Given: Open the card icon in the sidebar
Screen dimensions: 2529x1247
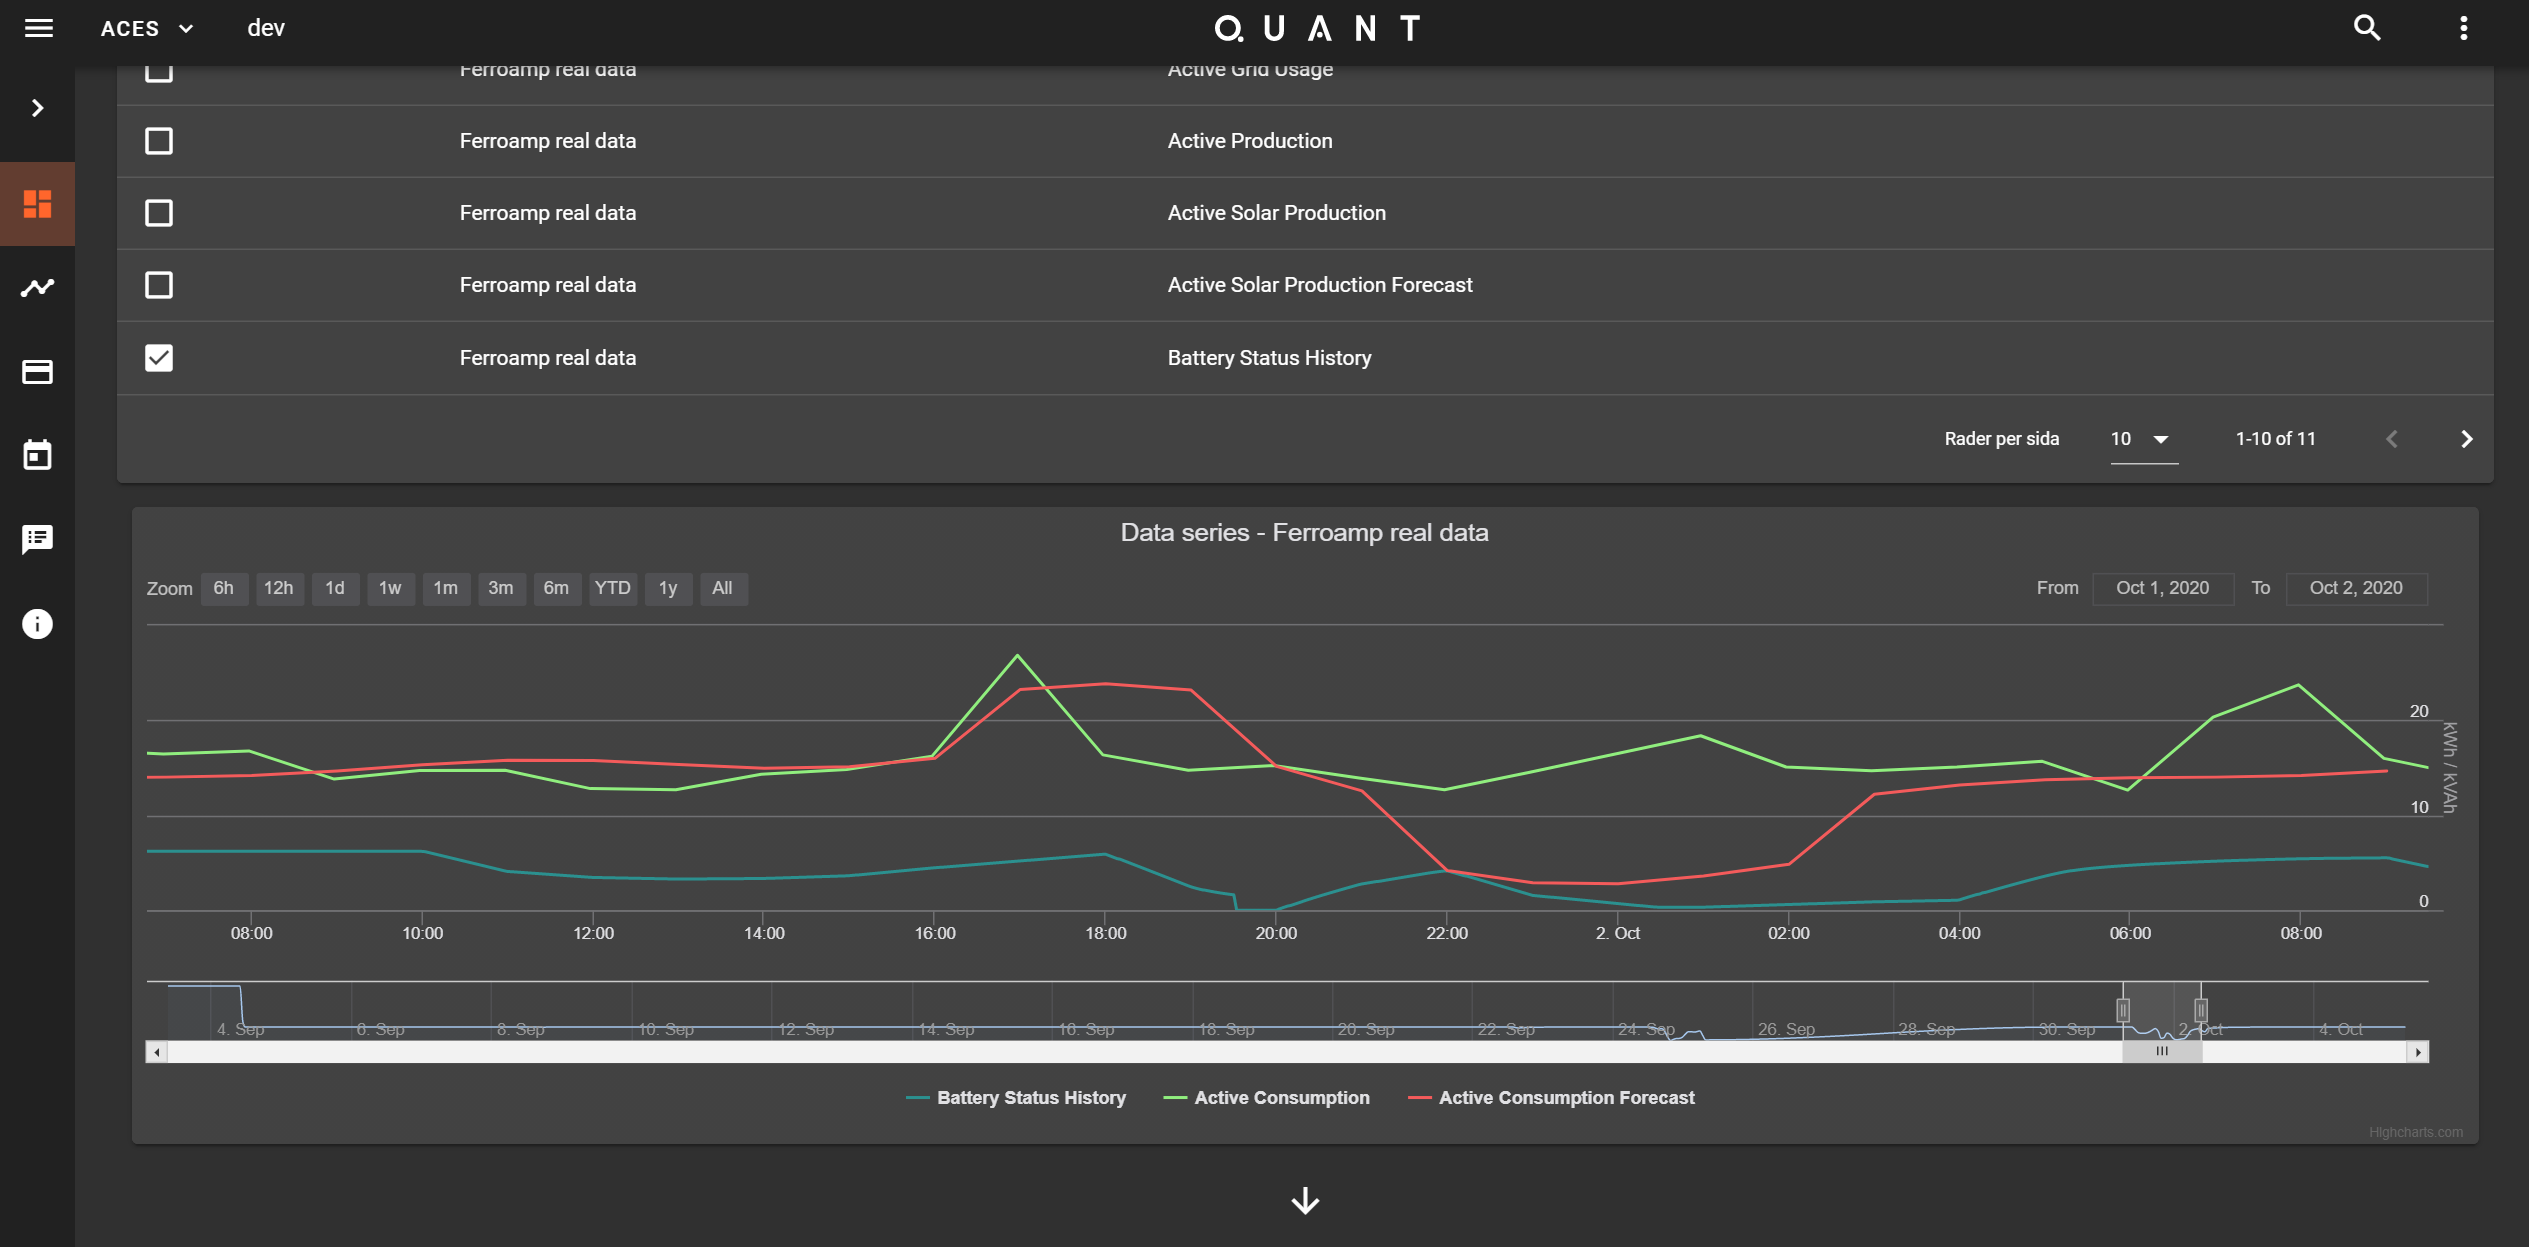Looking at the screenshot, I should click(x=38, y=372).
